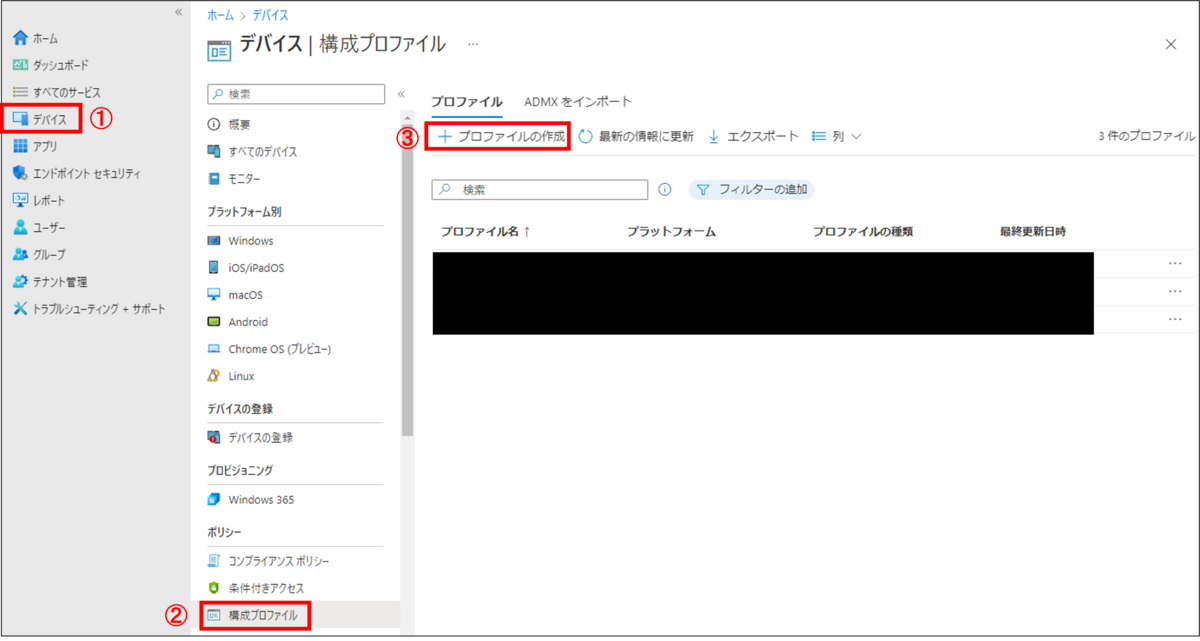
Task: Open the ダッシュボード dashboard icon
Action: tap(20, 65)
